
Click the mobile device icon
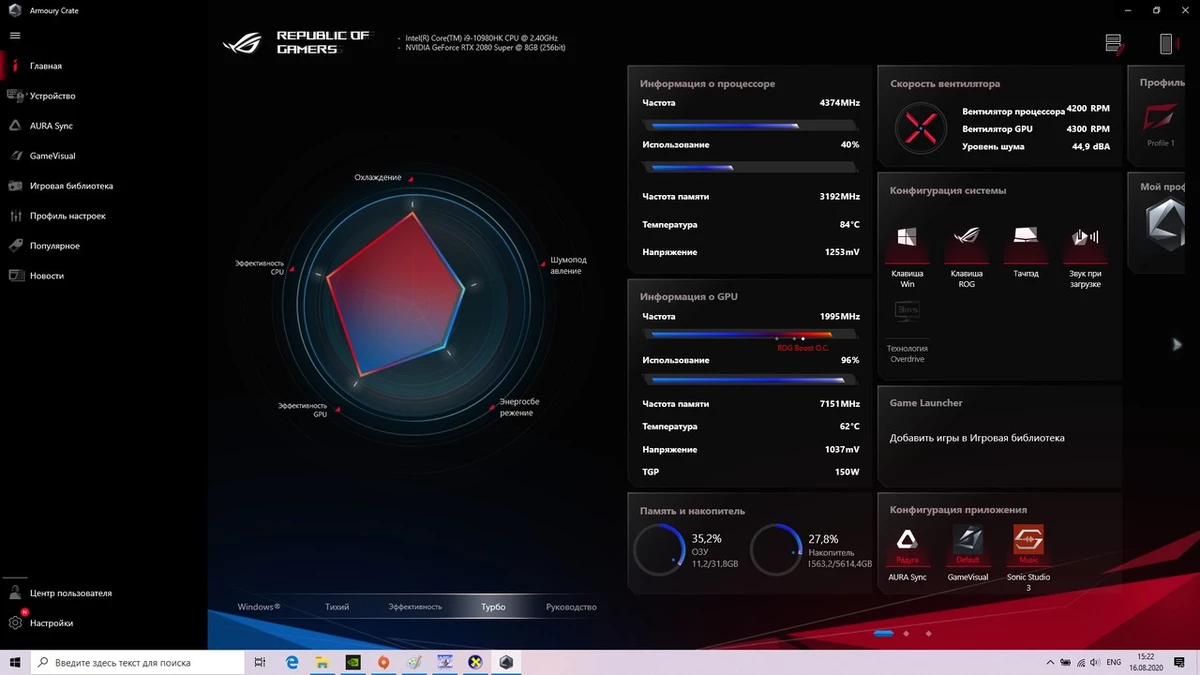1166,43
